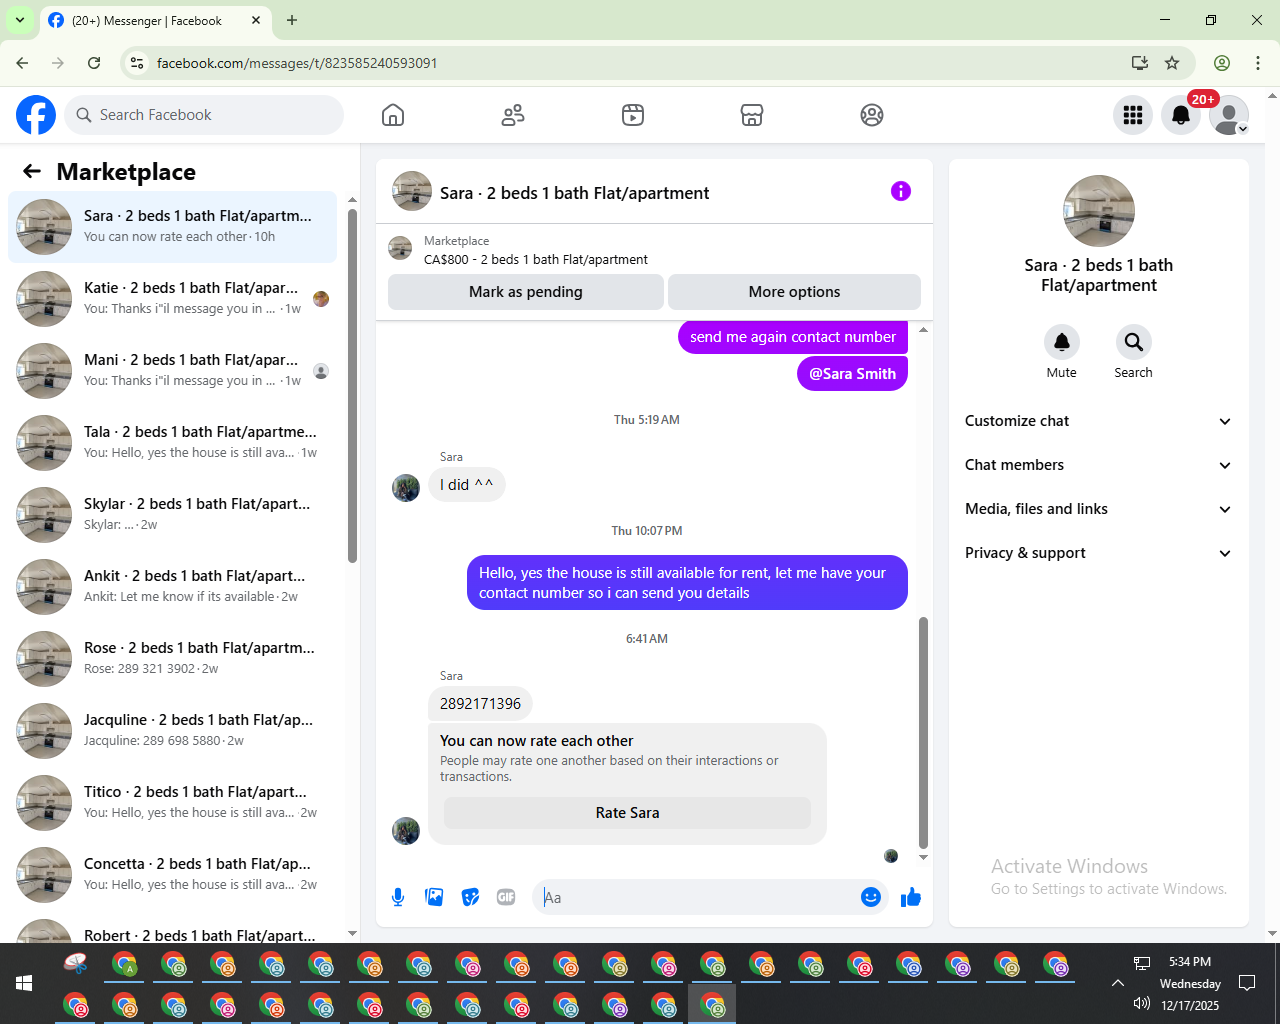Open the Groups icon in top navigation
The height and width of the screenshot is (1024, 1280).
(872, 115)
